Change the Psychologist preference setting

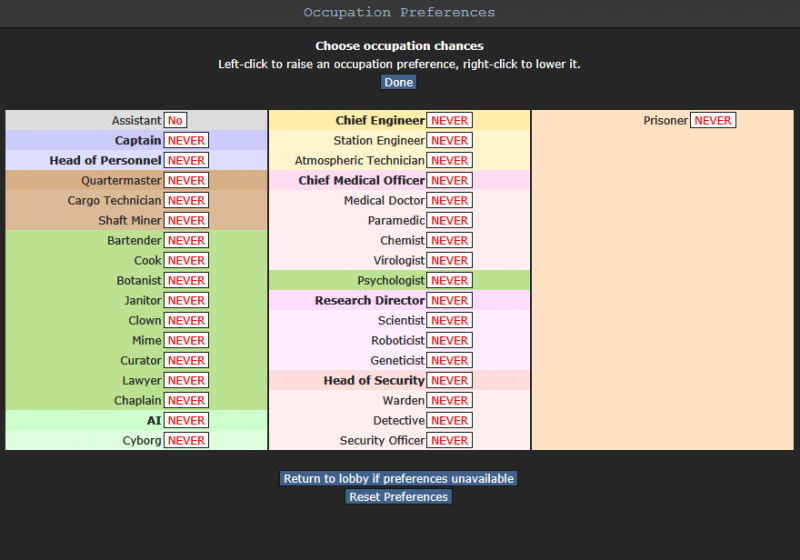point(450,280)
